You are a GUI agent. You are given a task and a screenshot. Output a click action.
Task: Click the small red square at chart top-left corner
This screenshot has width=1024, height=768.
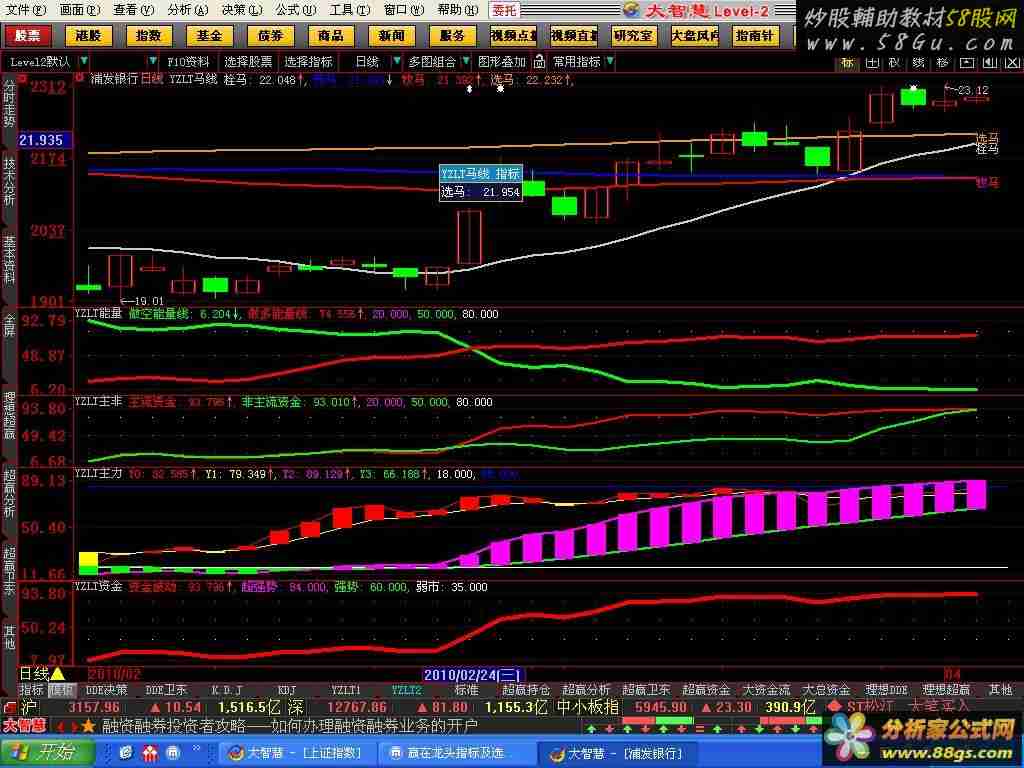(x=24, y=78)
